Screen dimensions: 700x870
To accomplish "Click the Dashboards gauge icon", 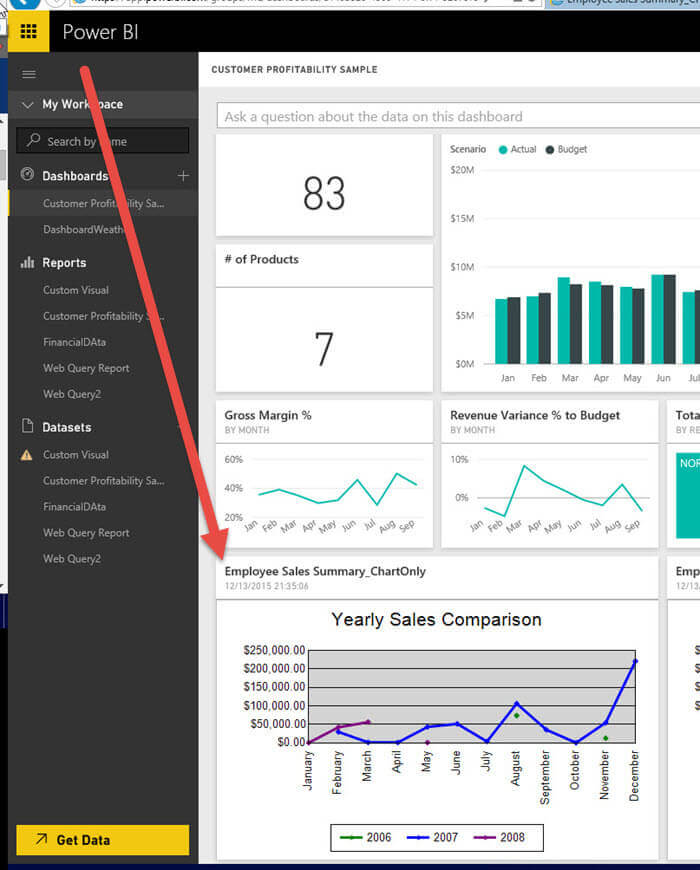I will 27,174.
